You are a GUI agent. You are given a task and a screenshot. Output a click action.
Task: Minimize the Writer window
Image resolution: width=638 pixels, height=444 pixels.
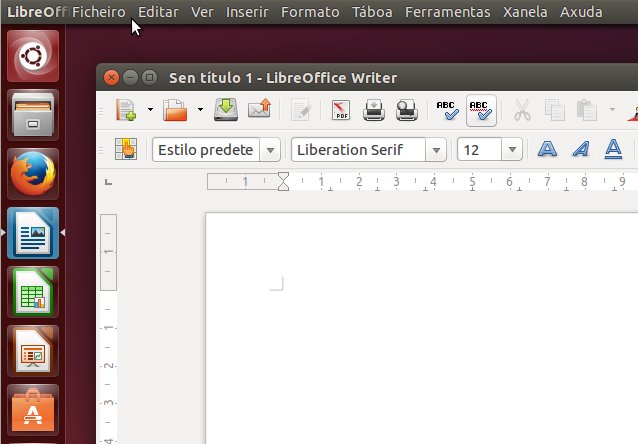130,77
